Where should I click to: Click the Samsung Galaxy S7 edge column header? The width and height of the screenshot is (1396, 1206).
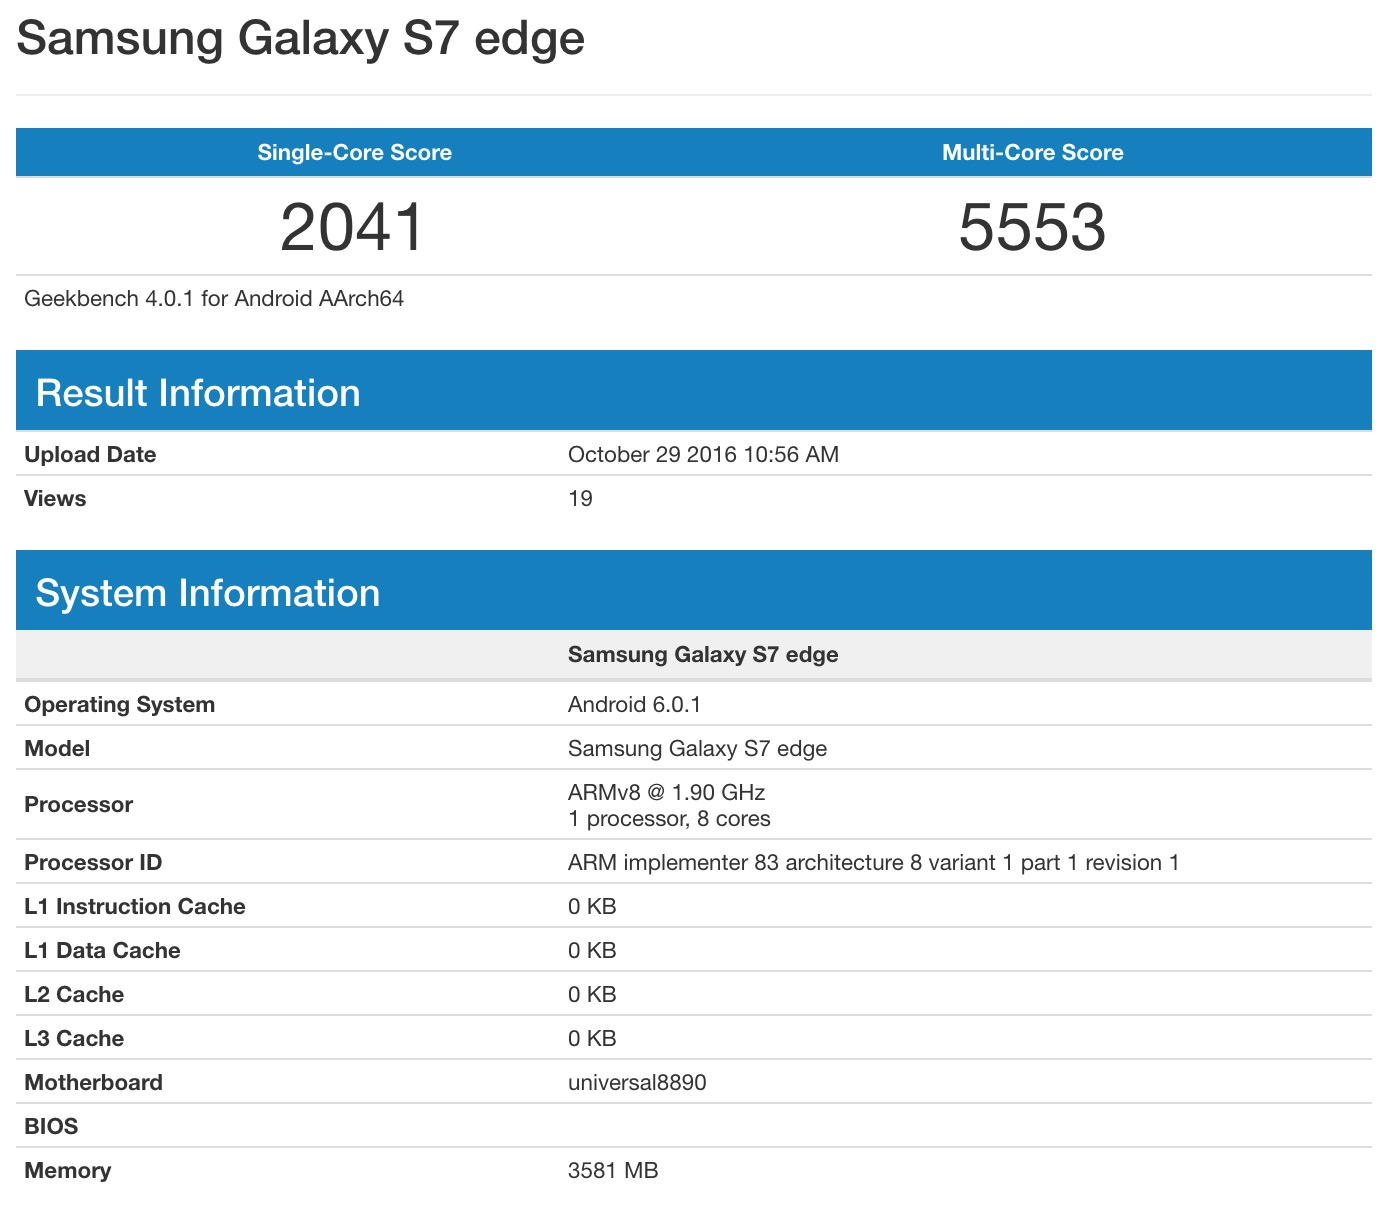pyautogui.click(x=703, y=655)
